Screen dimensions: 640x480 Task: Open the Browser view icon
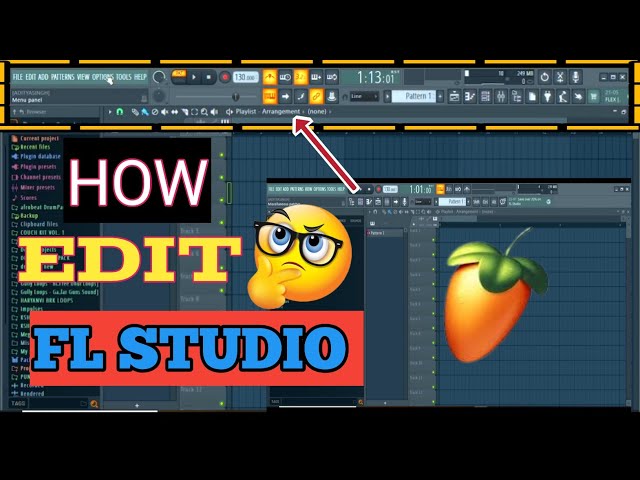[517, 97]
